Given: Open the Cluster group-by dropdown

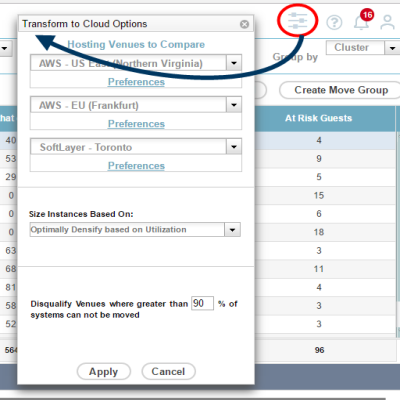Looking at the screenshot, I should [392, 48].
